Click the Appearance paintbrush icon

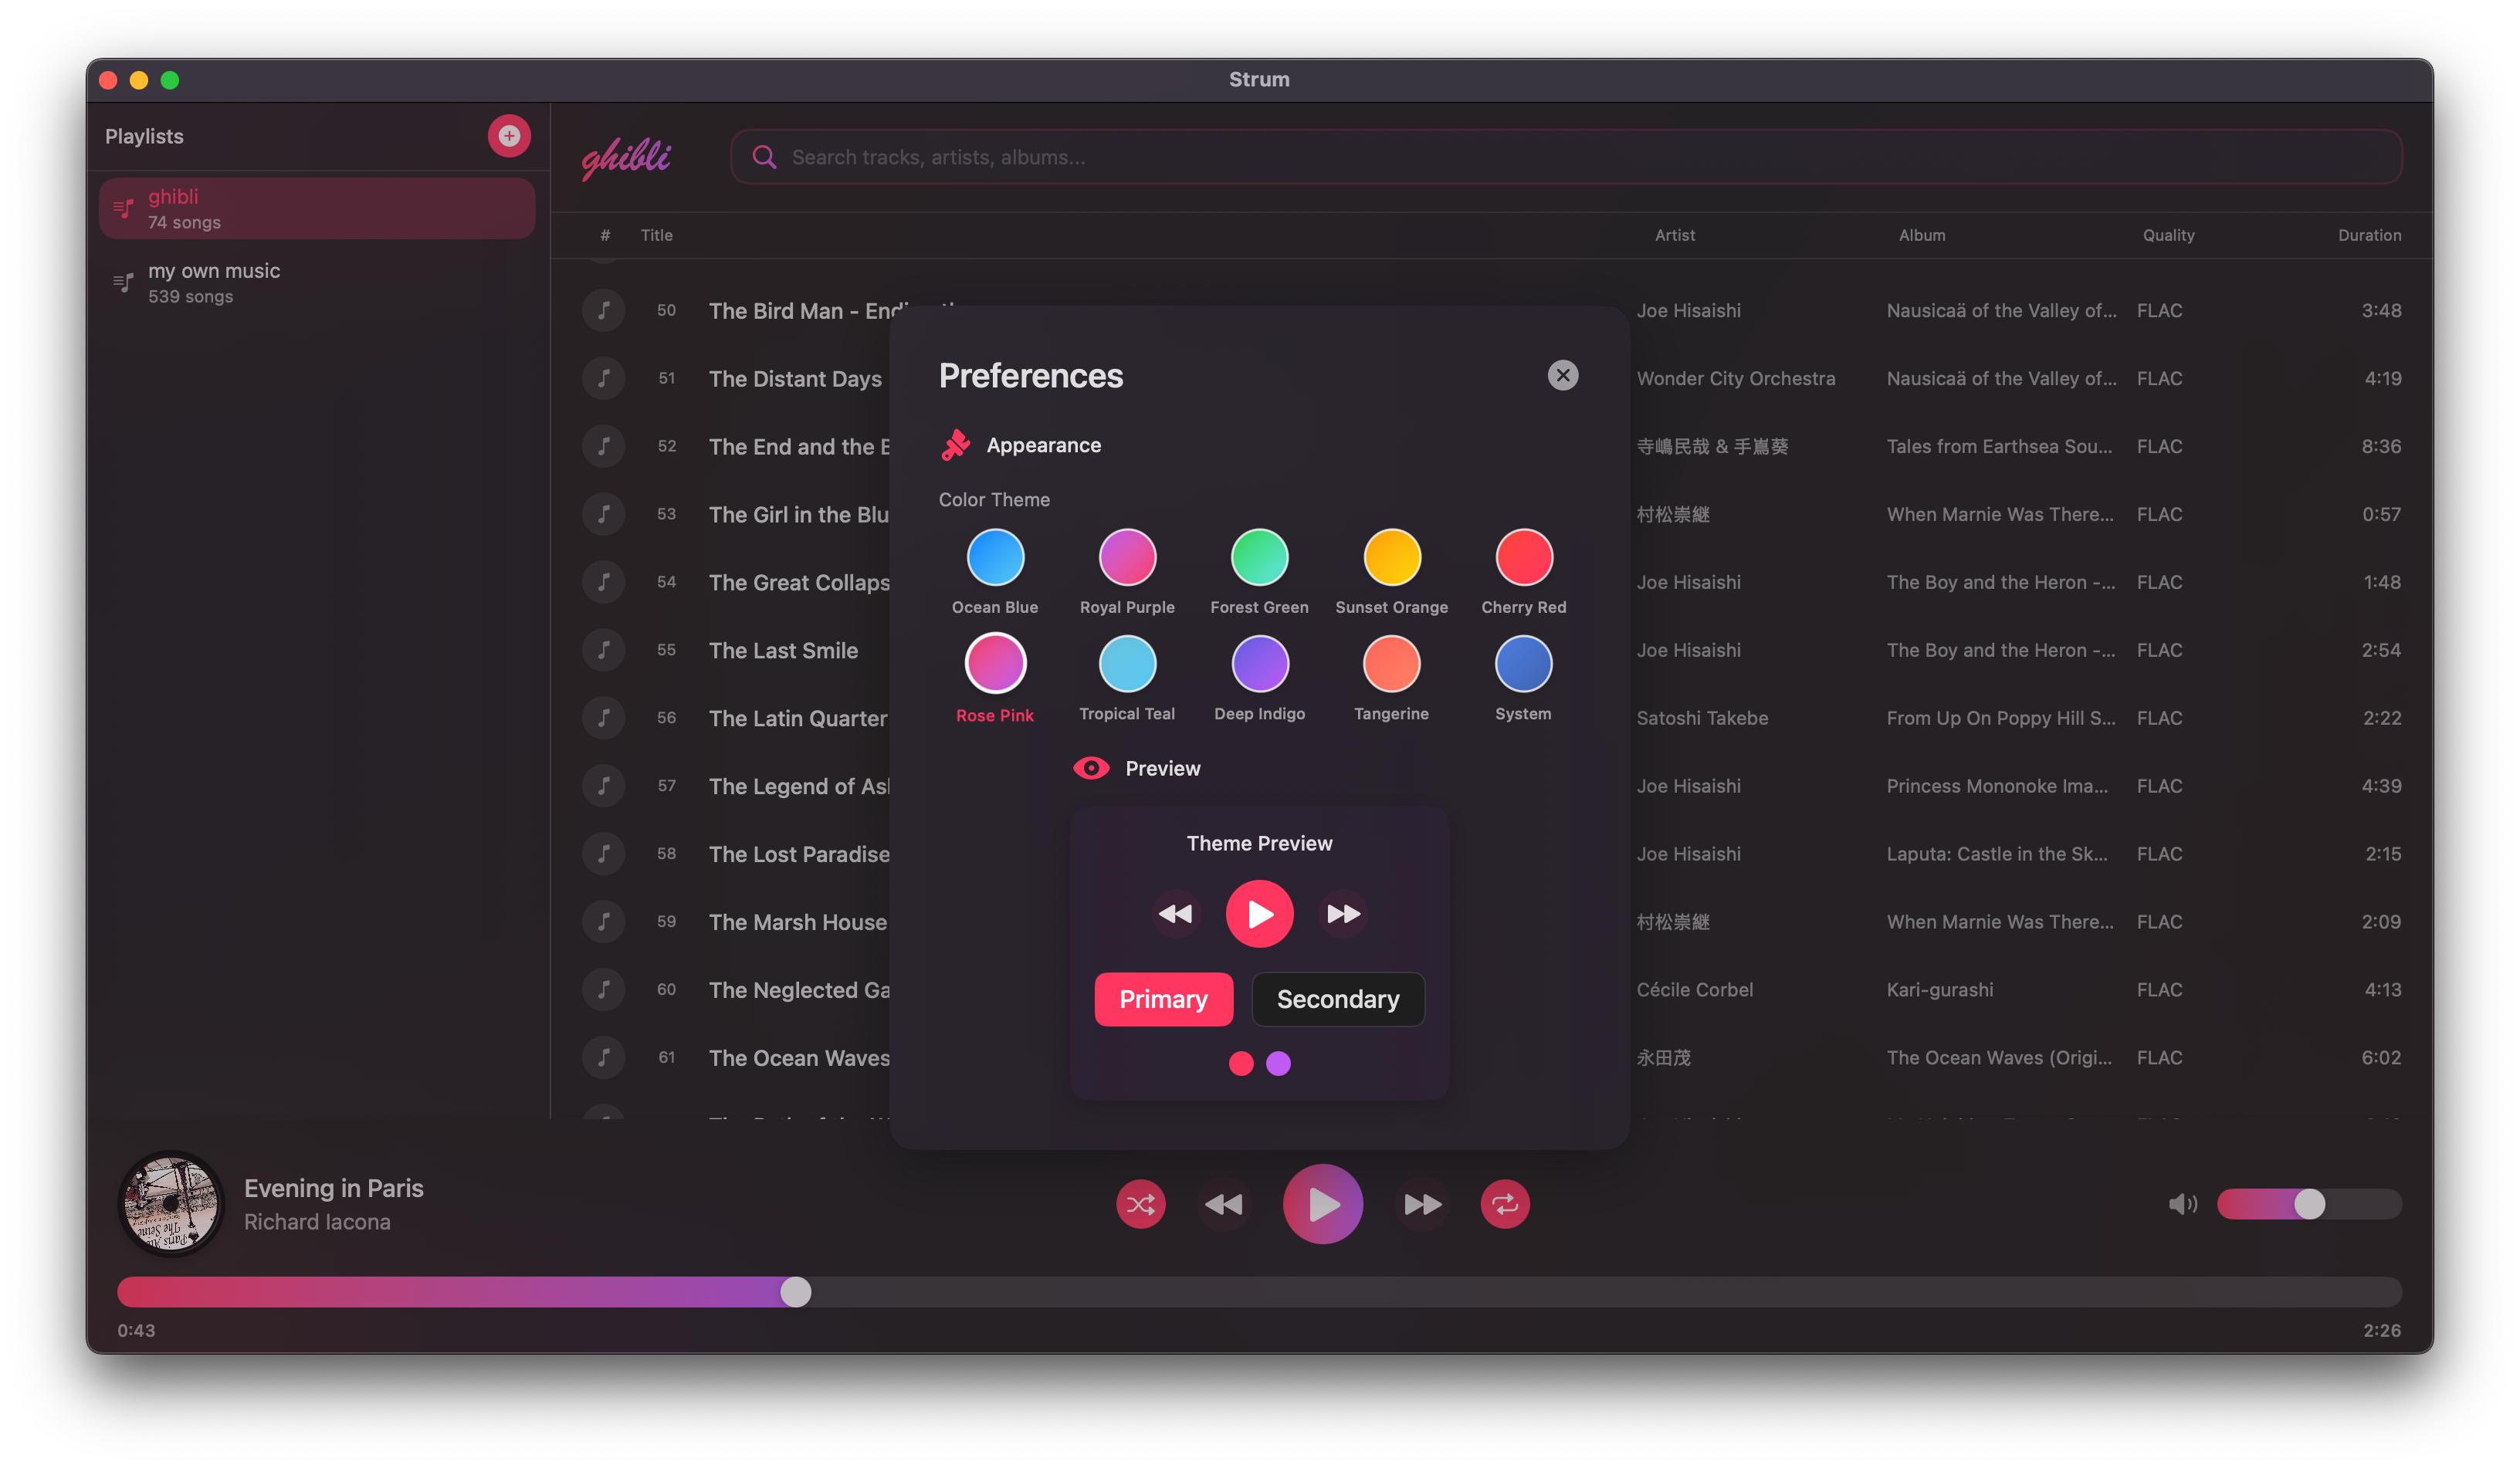click(x=955, y=445)
